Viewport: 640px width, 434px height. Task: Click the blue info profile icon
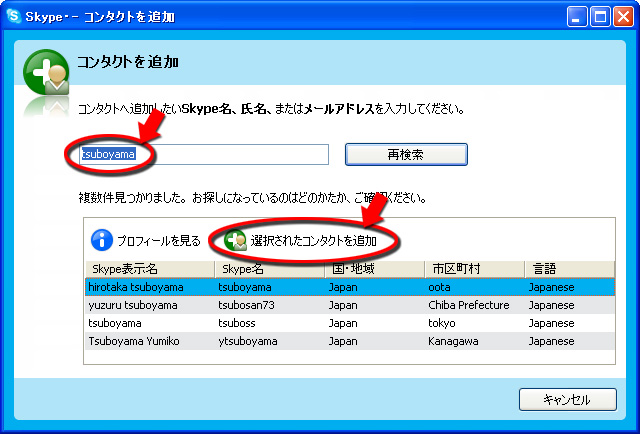pos(102,240)
